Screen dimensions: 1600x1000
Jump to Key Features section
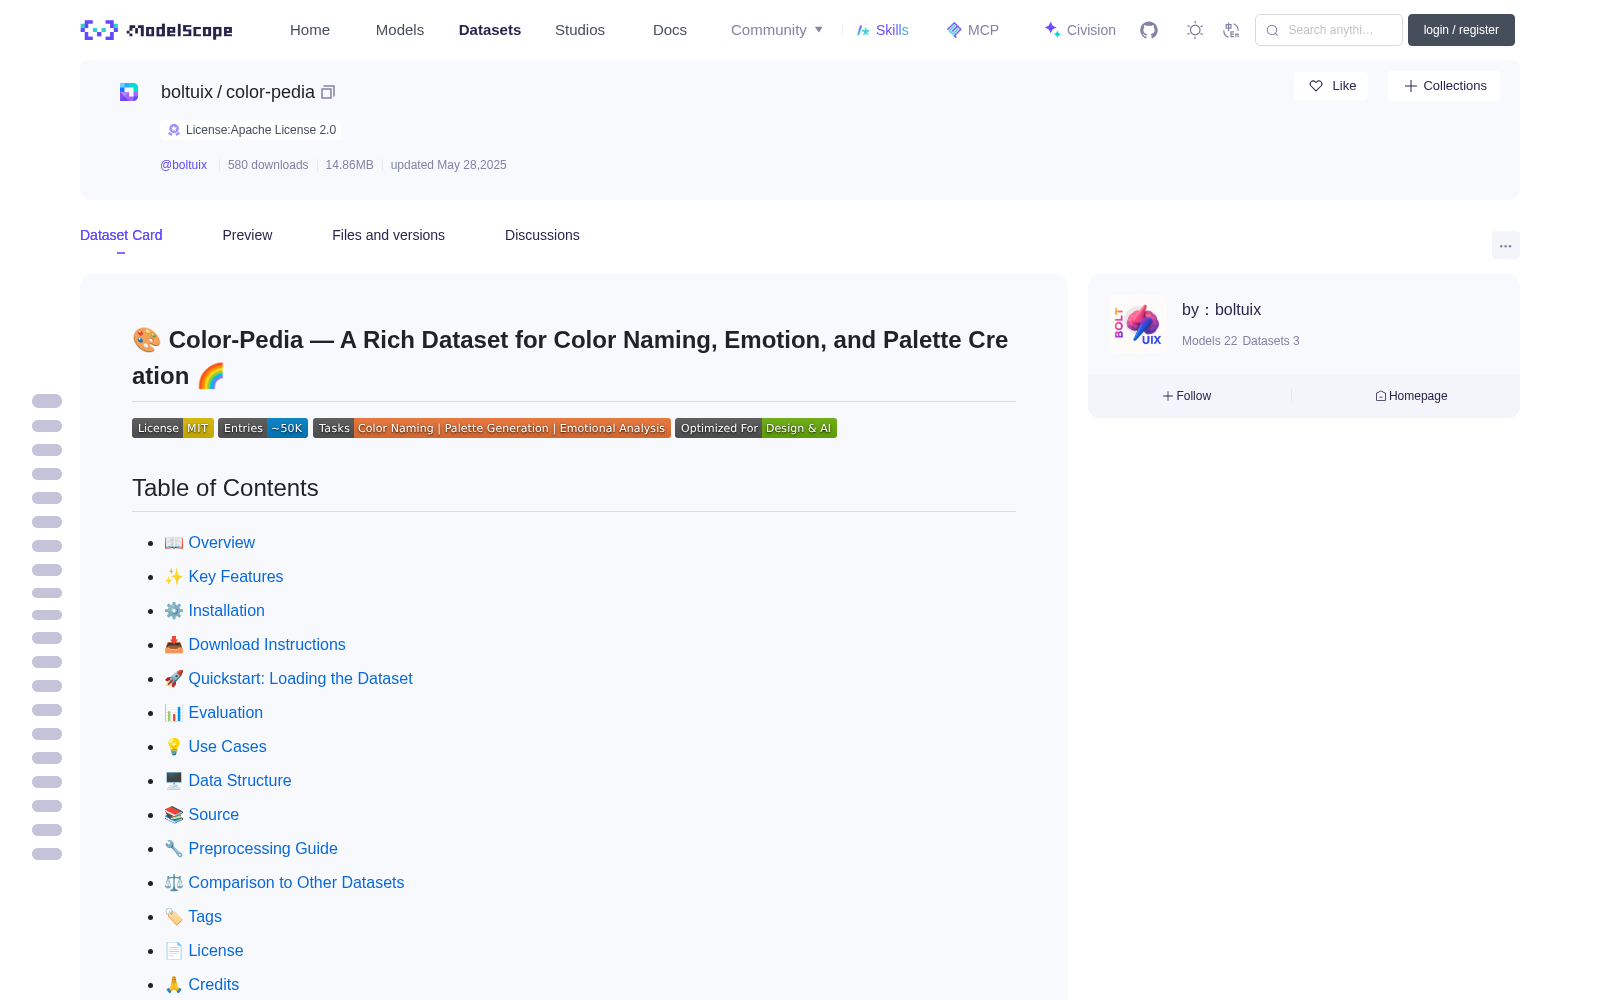coord(235,577)
